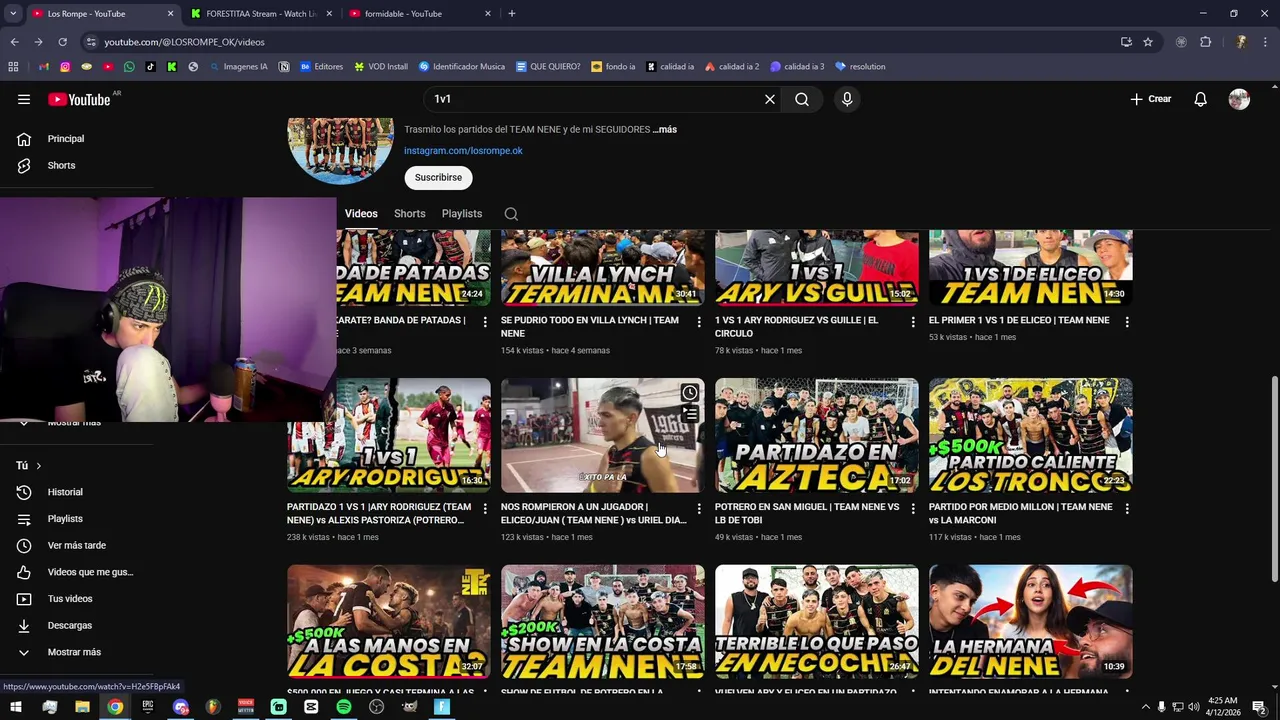Open the Windows Start menu

tap(15, 707)
